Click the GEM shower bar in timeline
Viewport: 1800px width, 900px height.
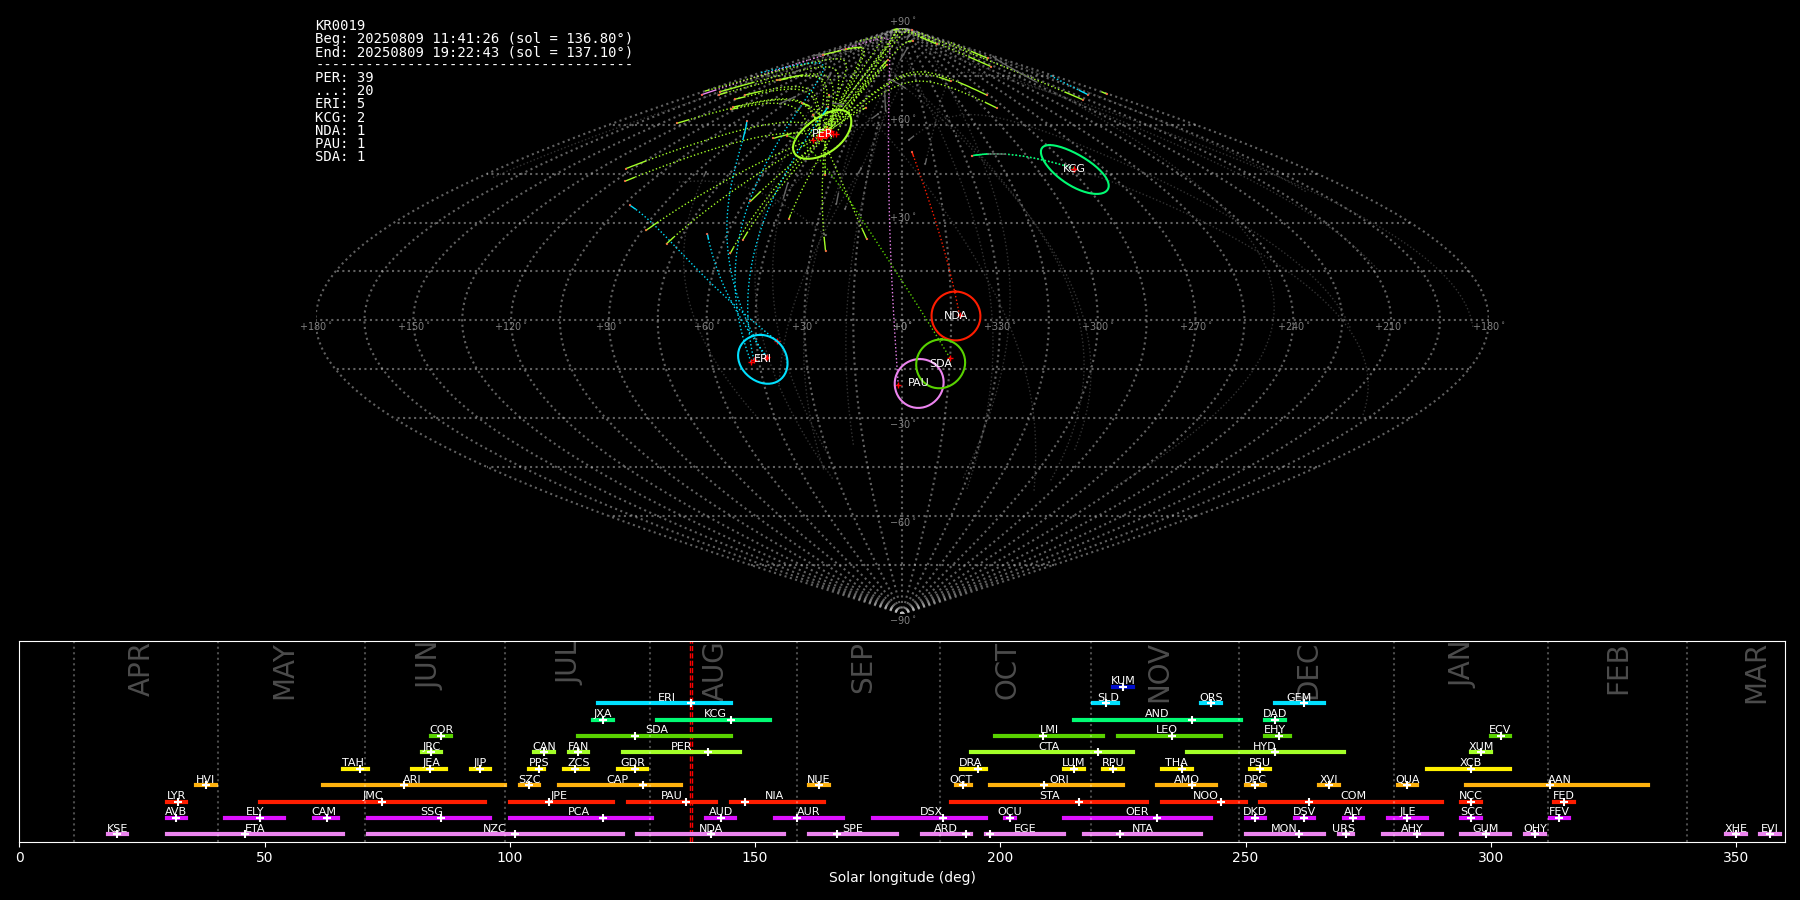pyautogui.click(x=1299, y=703)
